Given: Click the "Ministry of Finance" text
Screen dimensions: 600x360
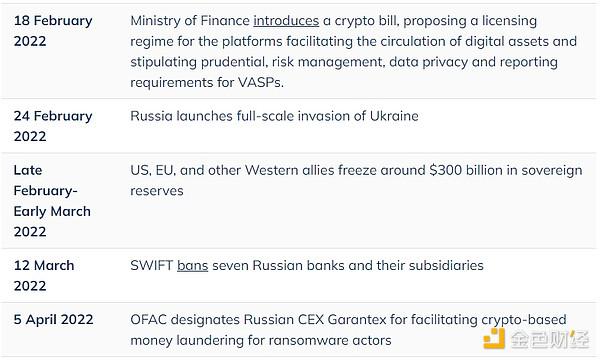Looking at the screenshot, I should (x=190, y=21).
